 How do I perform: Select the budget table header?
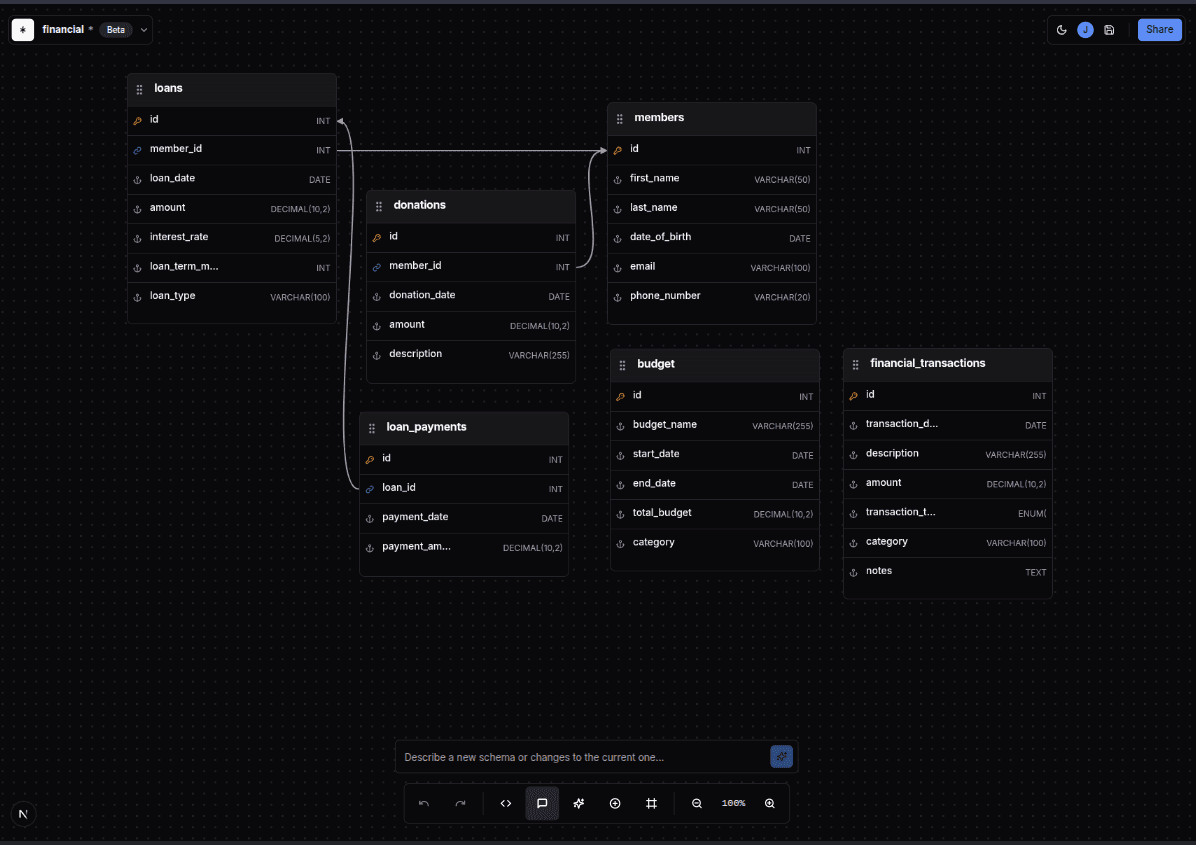pos(656,364)
